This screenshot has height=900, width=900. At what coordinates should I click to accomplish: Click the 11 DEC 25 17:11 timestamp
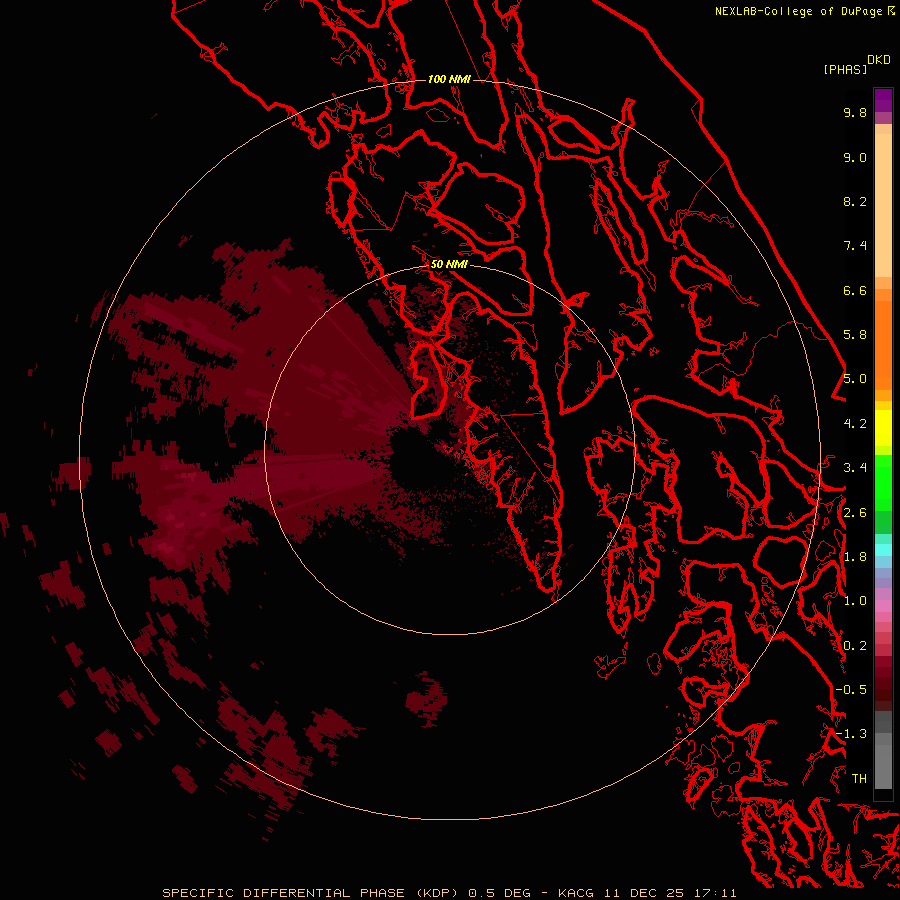670,893
